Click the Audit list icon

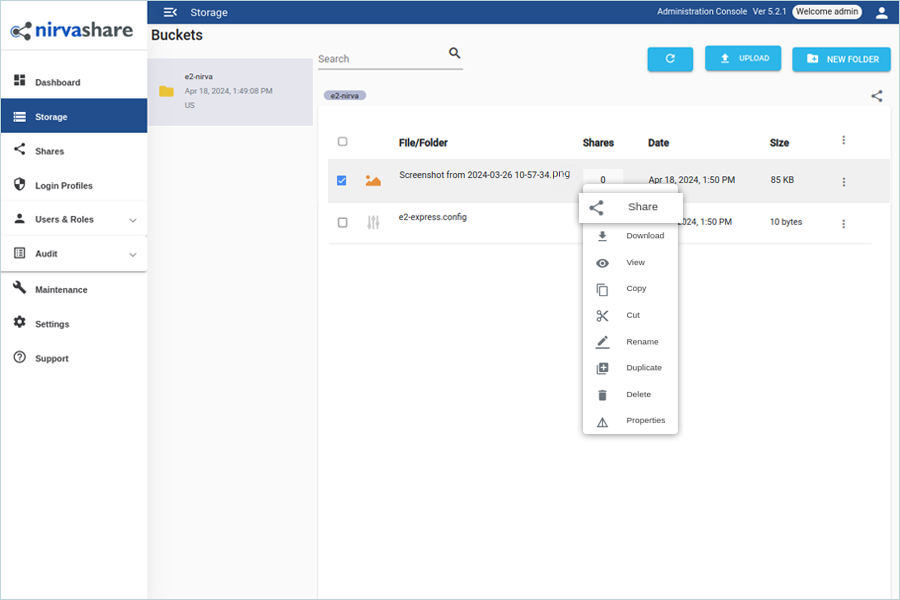click(20, 253)
